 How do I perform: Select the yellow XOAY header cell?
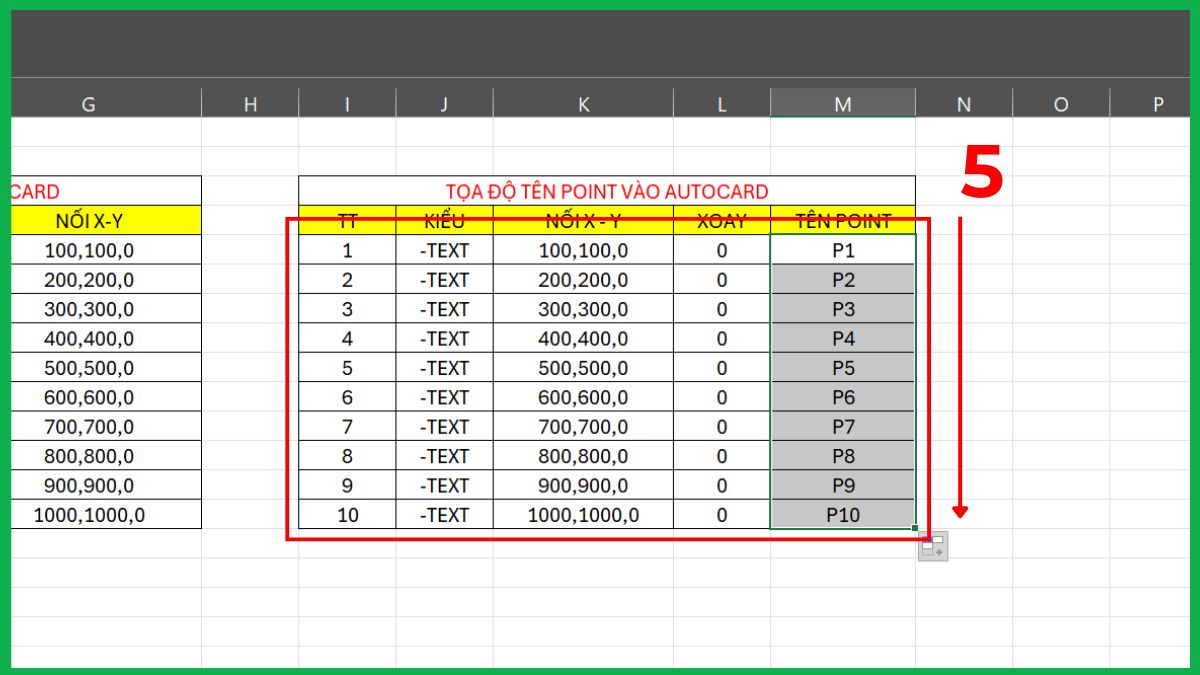click(722, 220)
